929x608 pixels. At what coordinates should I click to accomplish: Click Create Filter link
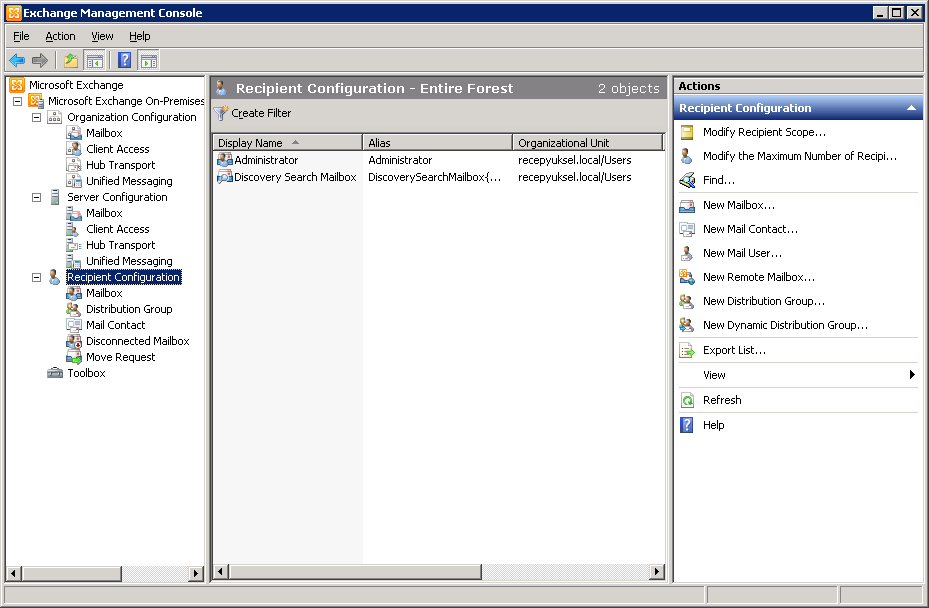pos(261,113)
